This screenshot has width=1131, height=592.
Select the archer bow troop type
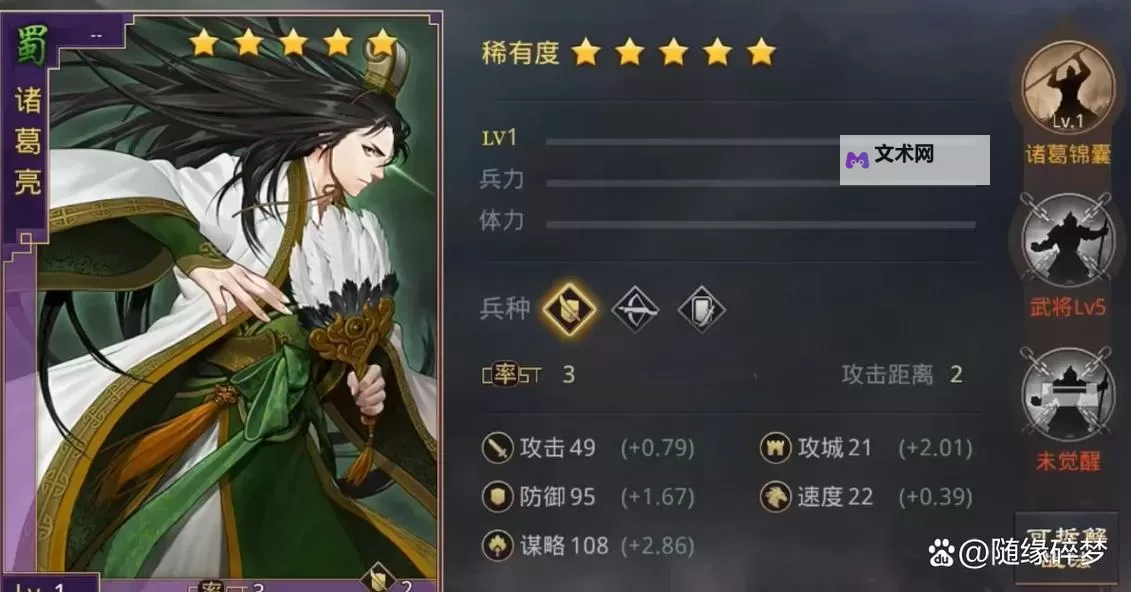(635, 309)
